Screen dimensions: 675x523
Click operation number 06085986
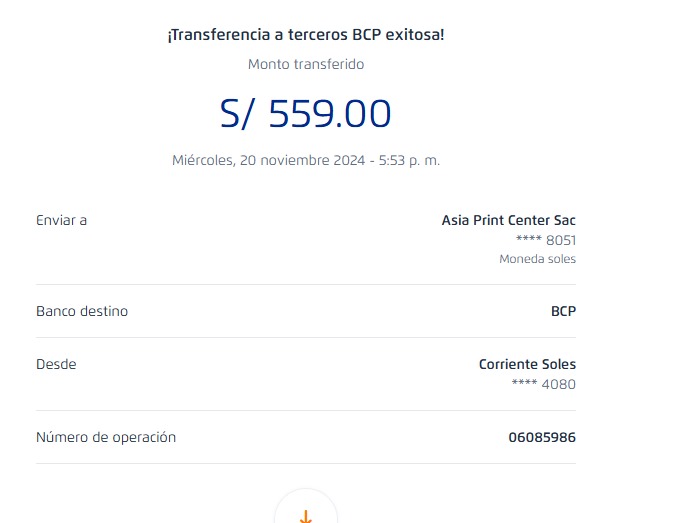542,437
